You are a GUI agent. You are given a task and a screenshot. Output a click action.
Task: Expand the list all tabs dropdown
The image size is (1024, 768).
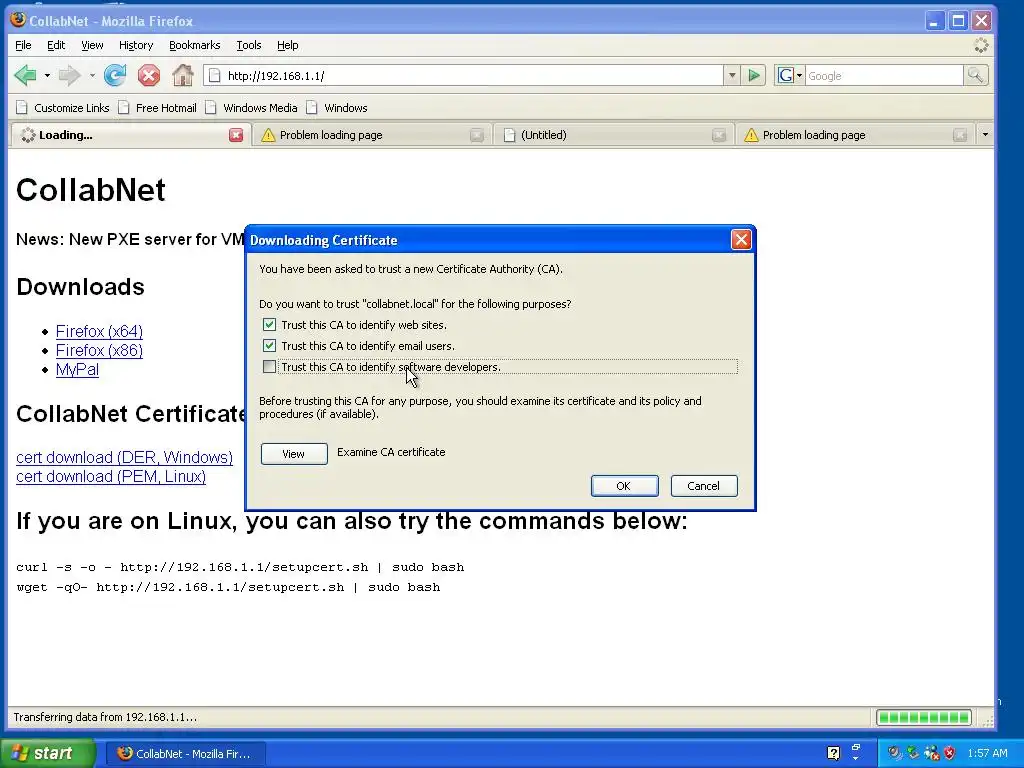(985, 135)
